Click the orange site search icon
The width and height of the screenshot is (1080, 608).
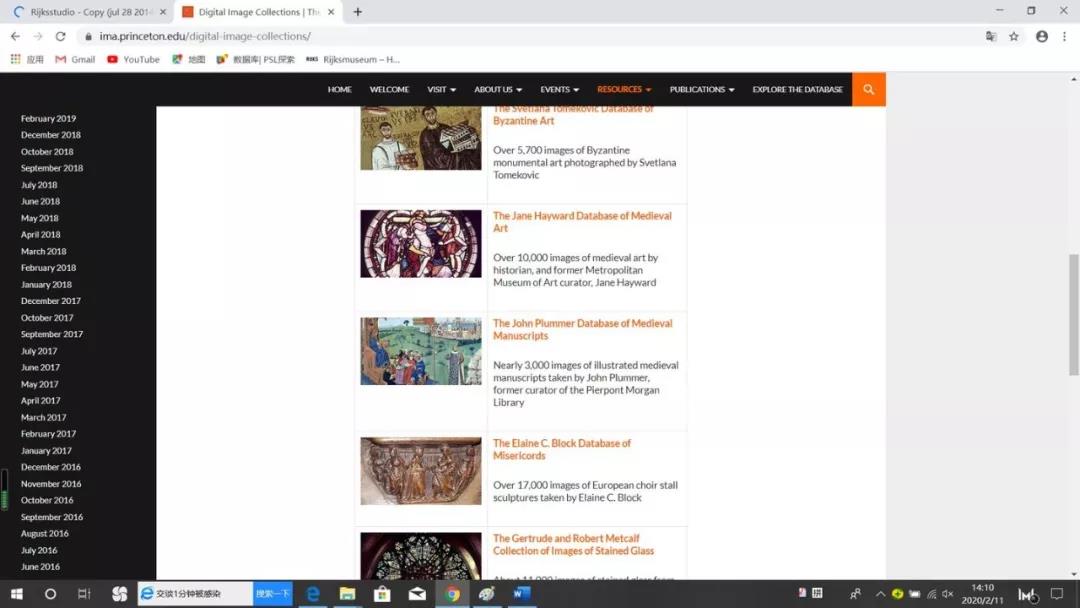click(868, 89)
